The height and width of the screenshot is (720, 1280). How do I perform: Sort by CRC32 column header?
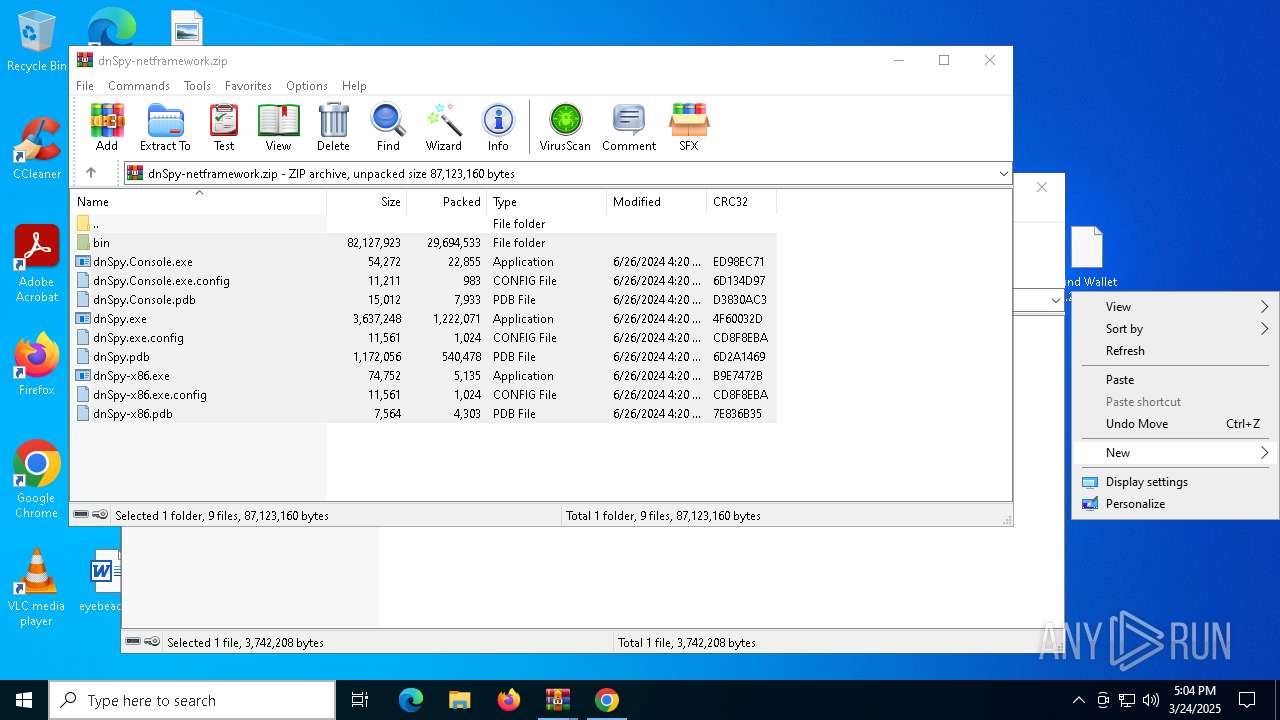click(741, 202)
